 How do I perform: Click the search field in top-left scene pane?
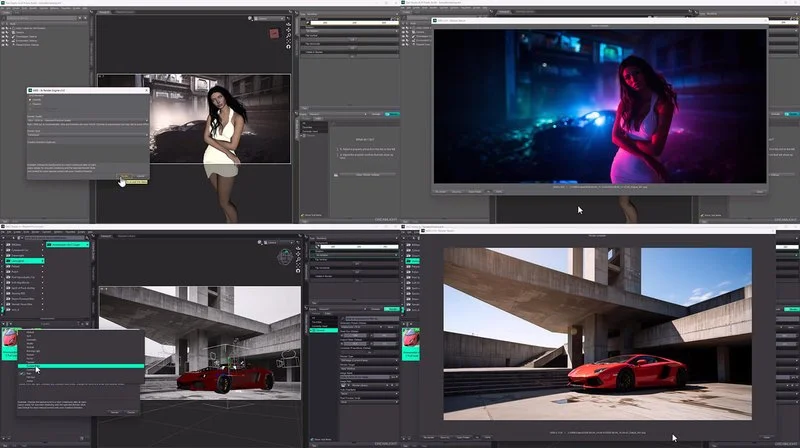click(40, 18)
